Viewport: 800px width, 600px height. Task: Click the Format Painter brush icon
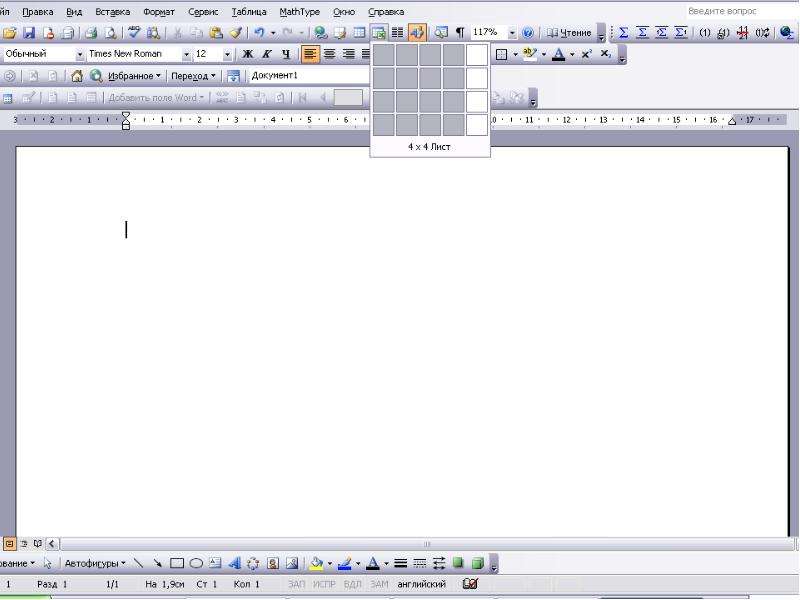[x=235, y=33]
